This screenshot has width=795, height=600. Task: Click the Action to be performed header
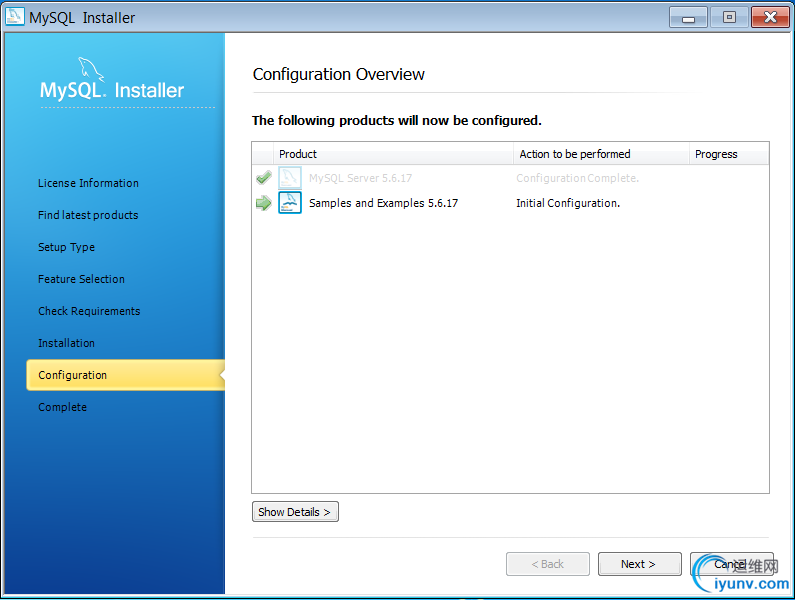coord(601,154)
